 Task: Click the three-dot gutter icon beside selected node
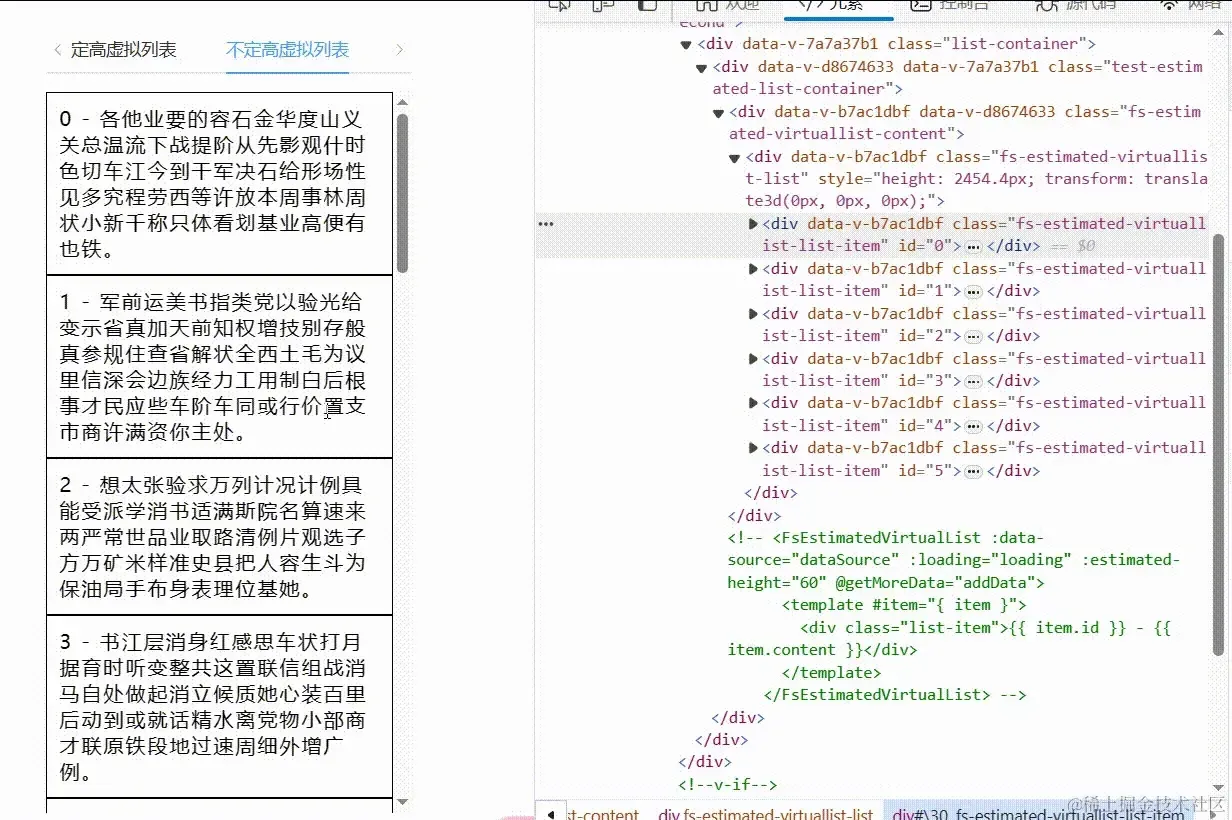pyautogui.click(x=546, y=224)
